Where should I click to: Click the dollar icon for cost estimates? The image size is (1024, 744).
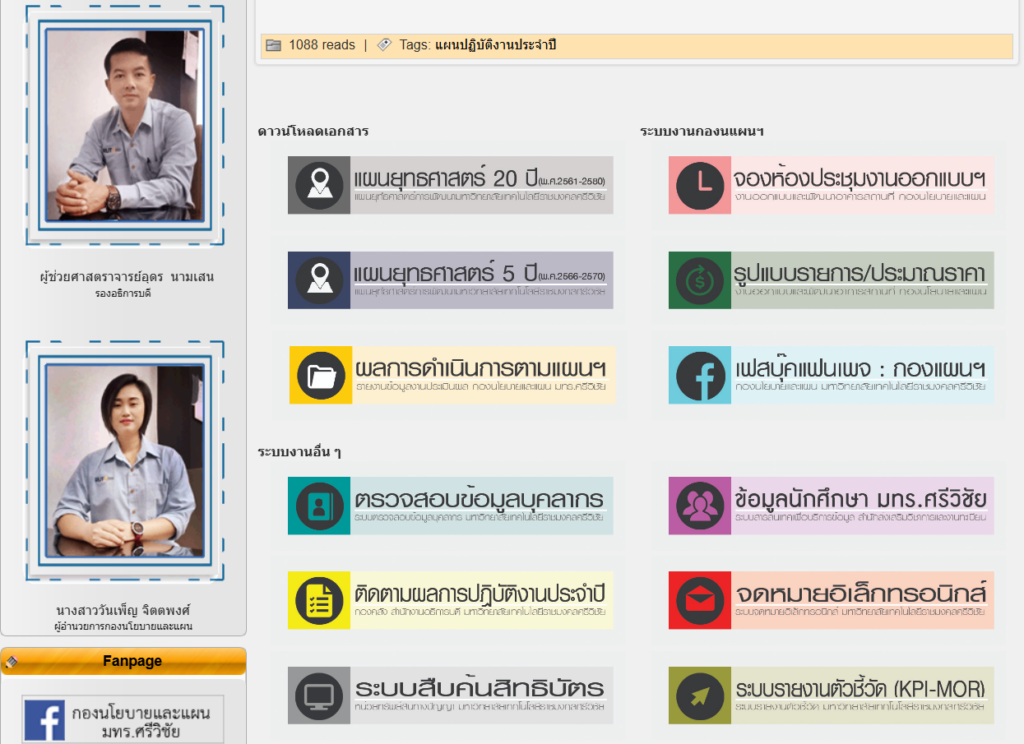click(x=700, y=280)
